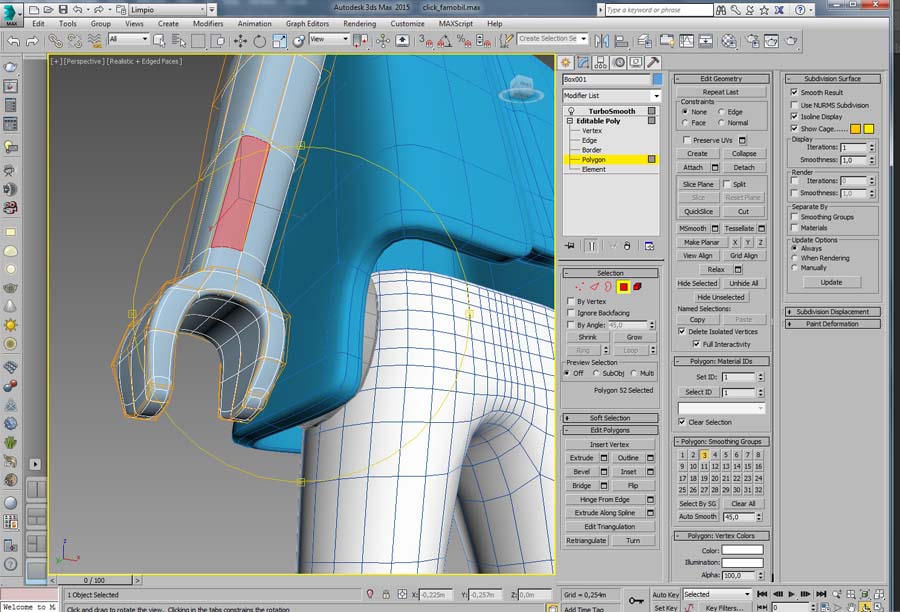The height and width of the screenshot is (612, 900).
Task: Click the Undo arrow in main toolbar
Action: coord(13,41)
